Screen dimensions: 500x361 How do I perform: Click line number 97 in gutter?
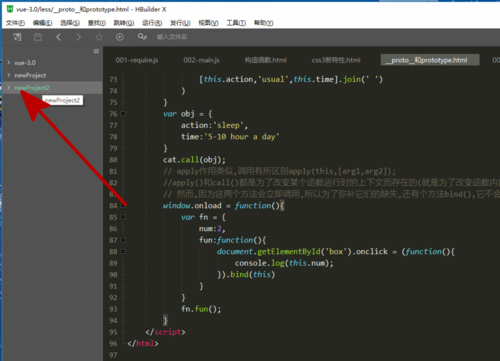(x=113, y=355)
